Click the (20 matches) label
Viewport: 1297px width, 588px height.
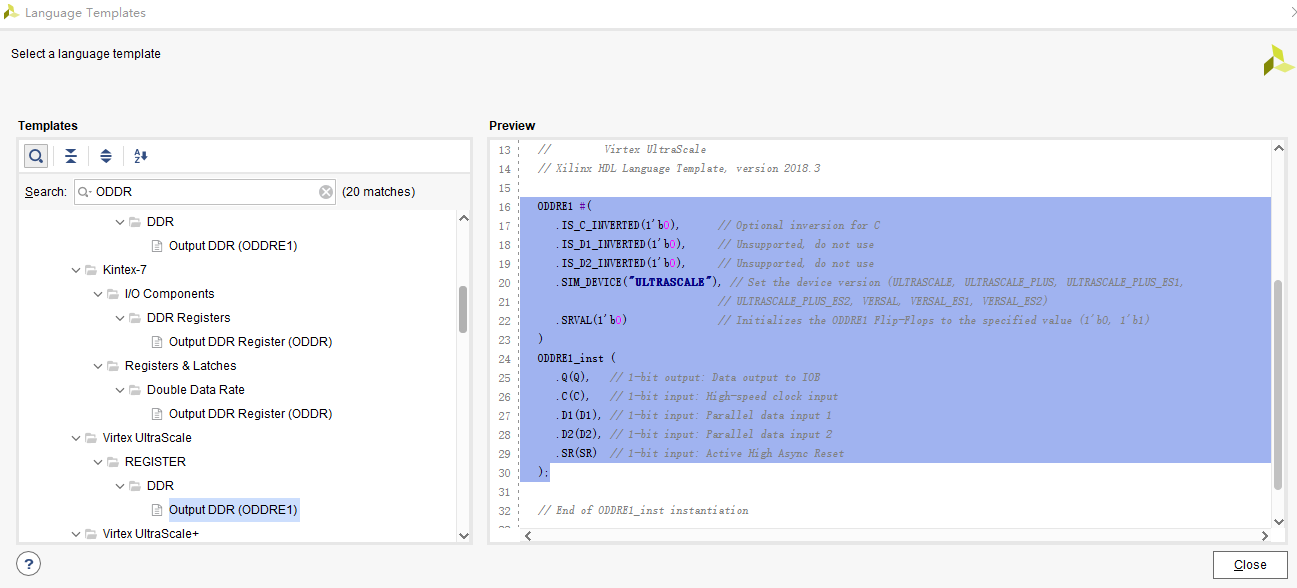(x=378, y=192)
